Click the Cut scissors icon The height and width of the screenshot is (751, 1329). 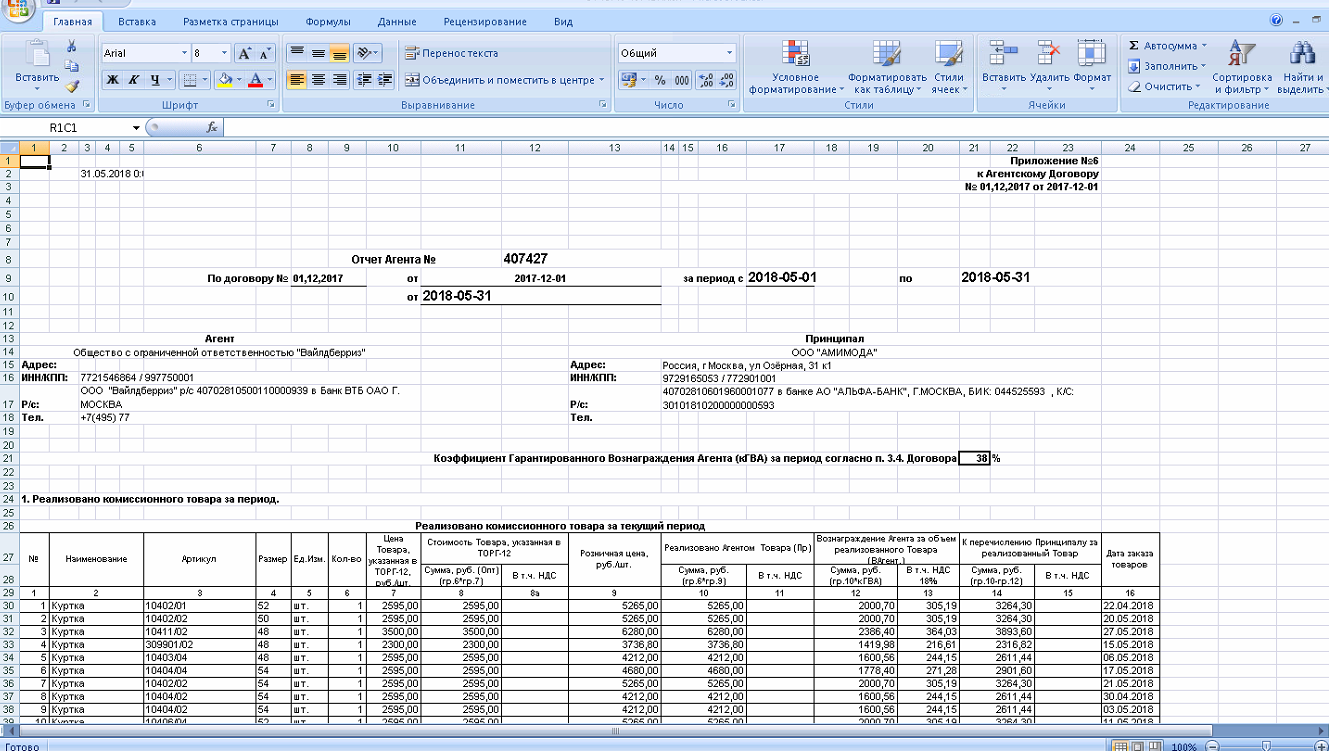72,46
